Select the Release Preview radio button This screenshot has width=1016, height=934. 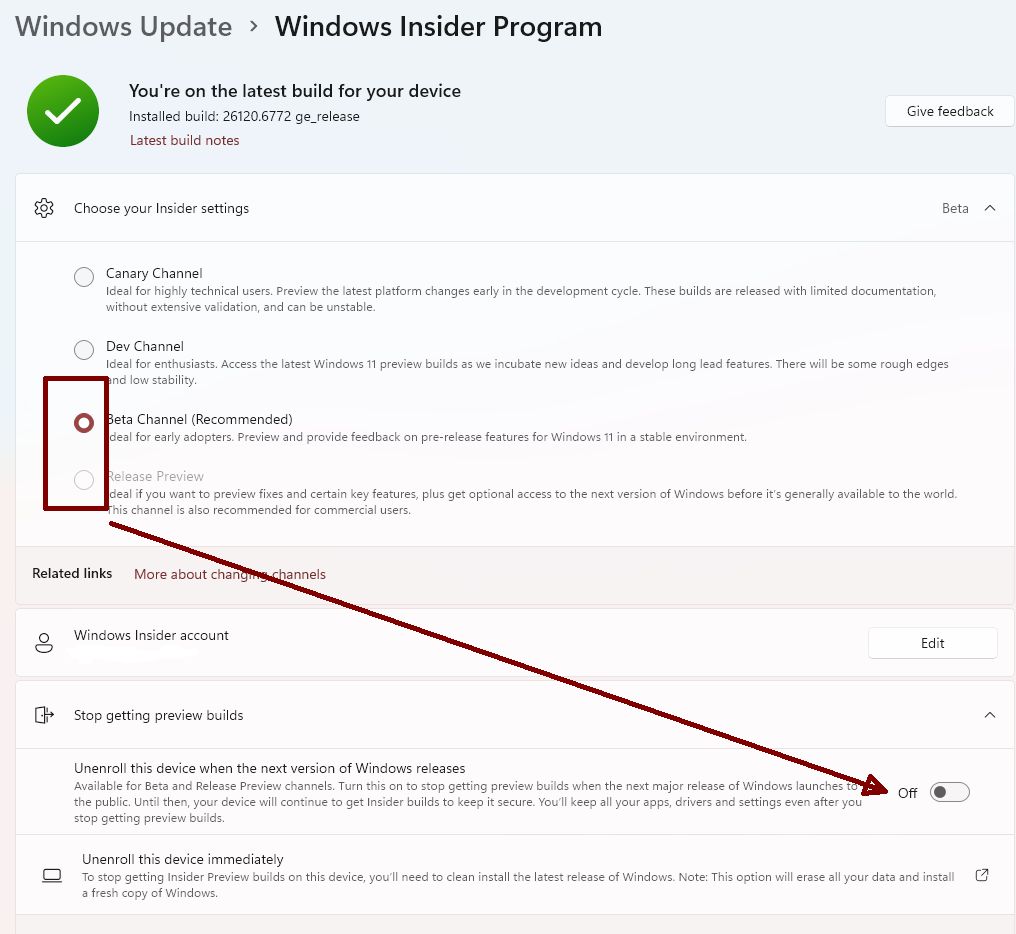pos(84,480)
